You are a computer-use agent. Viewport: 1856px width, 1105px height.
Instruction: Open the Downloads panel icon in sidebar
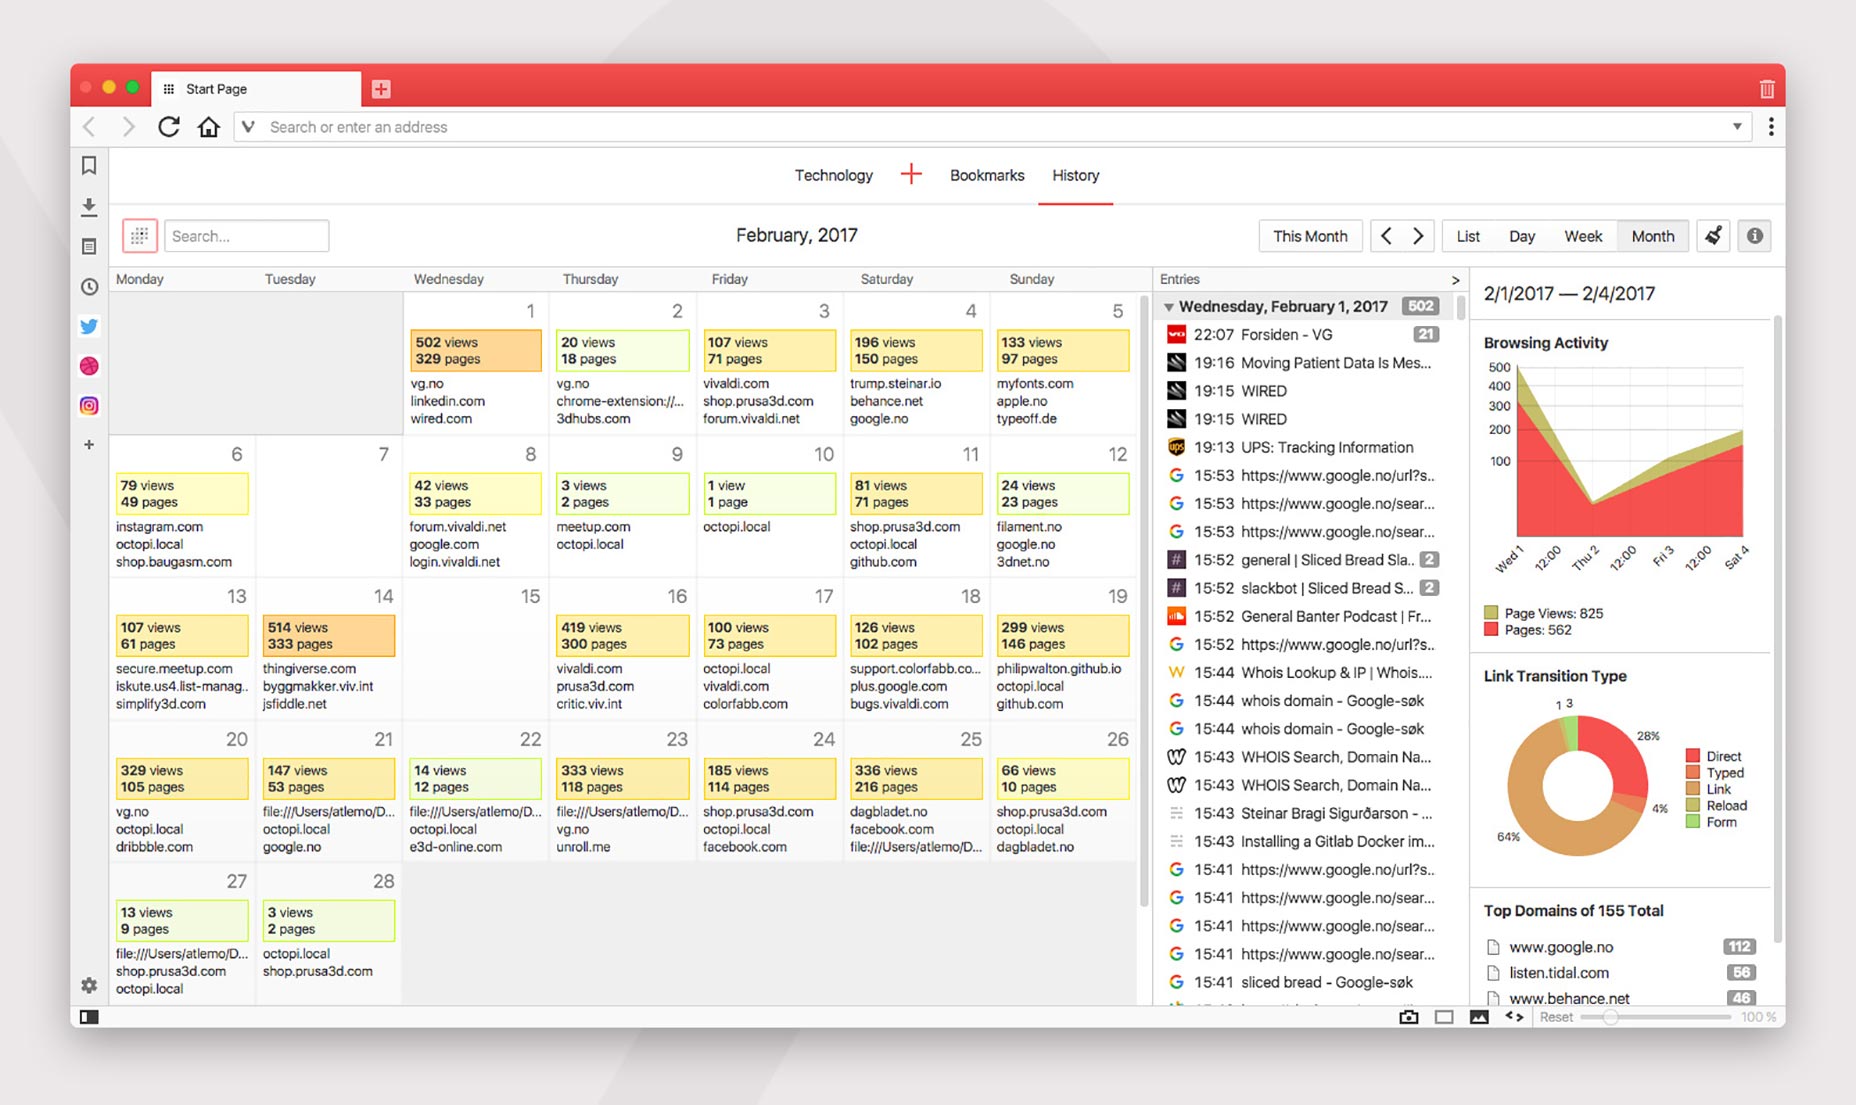[x=89, y=206]
